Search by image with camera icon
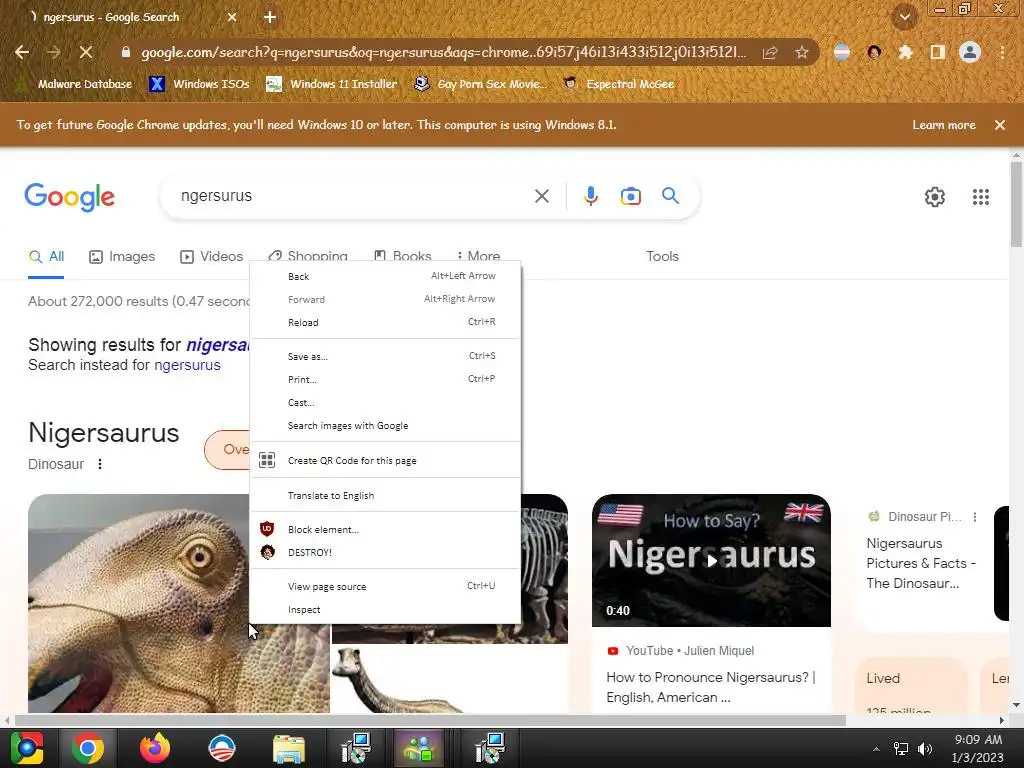Screen dimensions: 1024x768 pos(630,196)
